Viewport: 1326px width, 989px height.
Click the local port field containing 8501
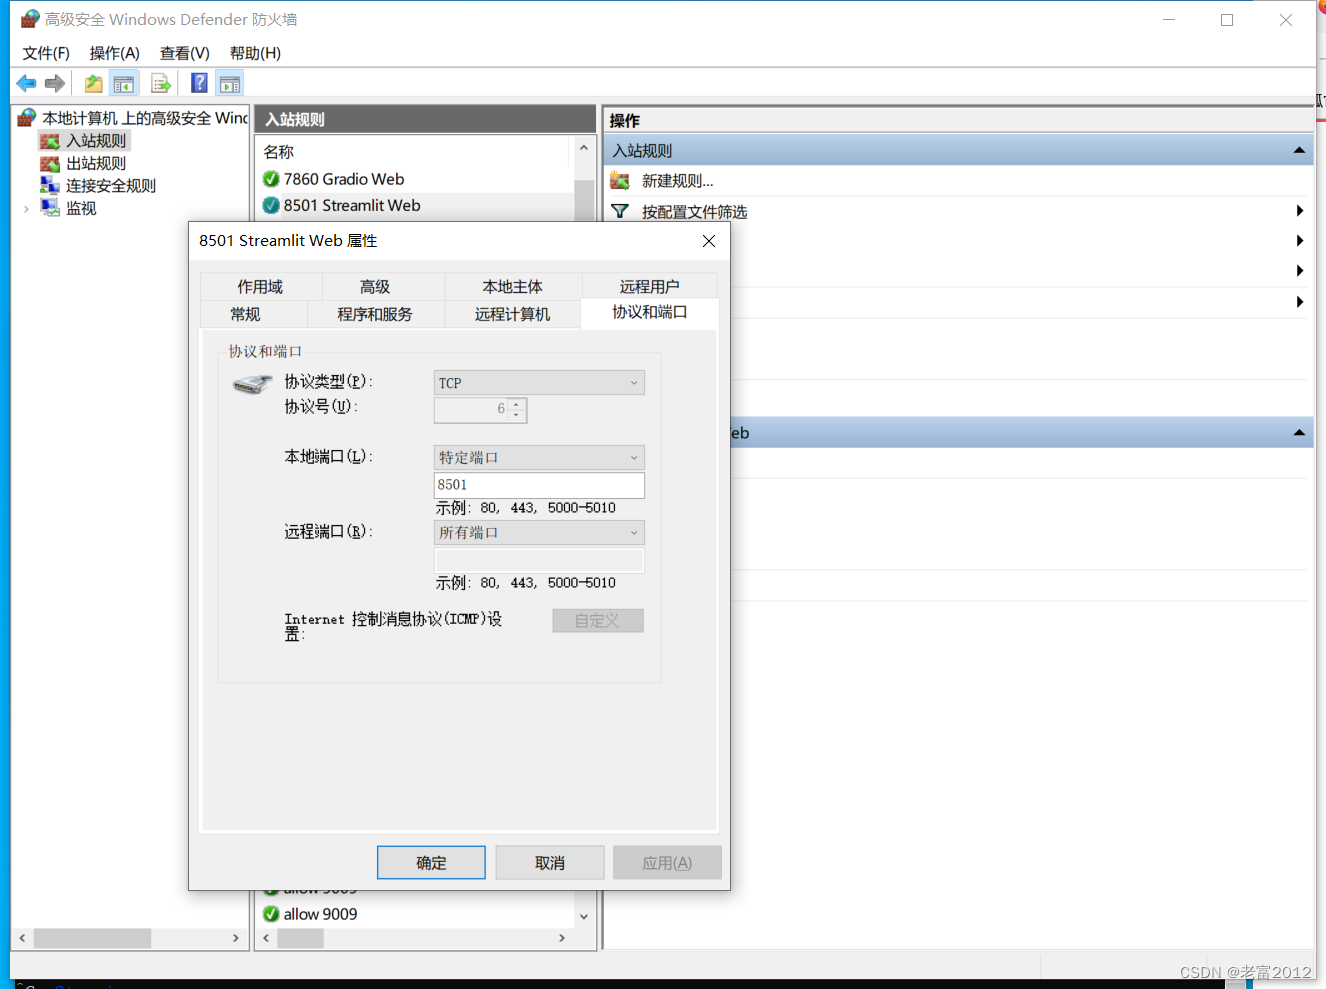539,485
